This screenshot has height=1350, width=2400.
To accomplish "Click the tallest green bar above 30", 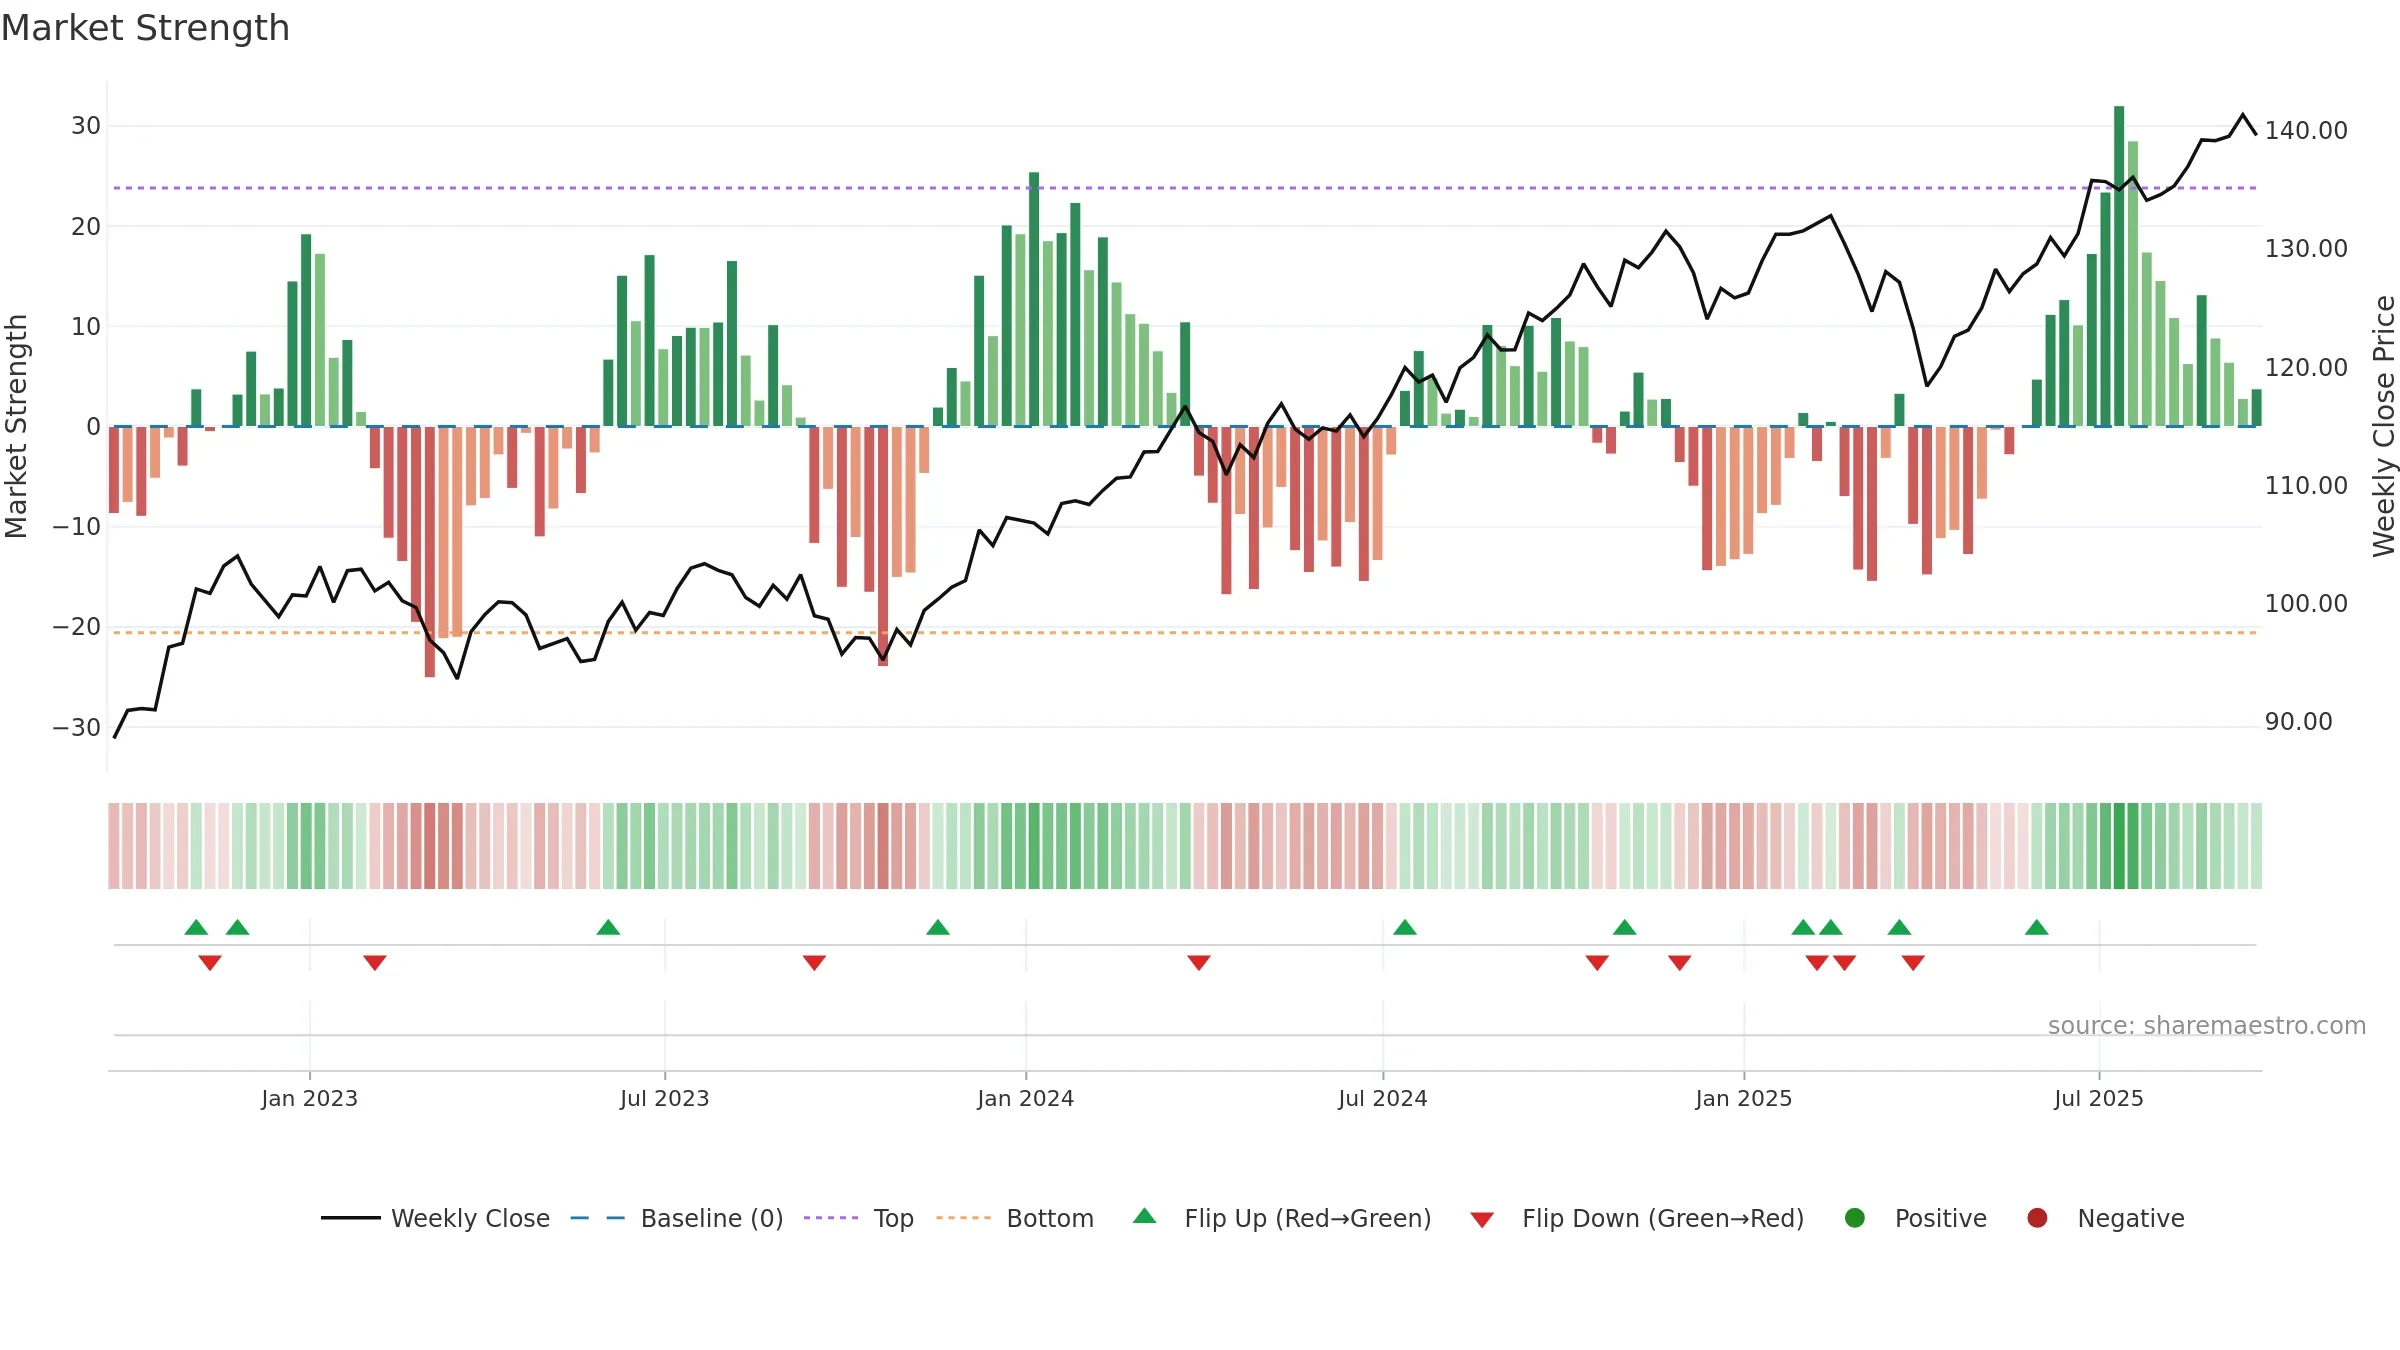I will [x=2119, y=266].
